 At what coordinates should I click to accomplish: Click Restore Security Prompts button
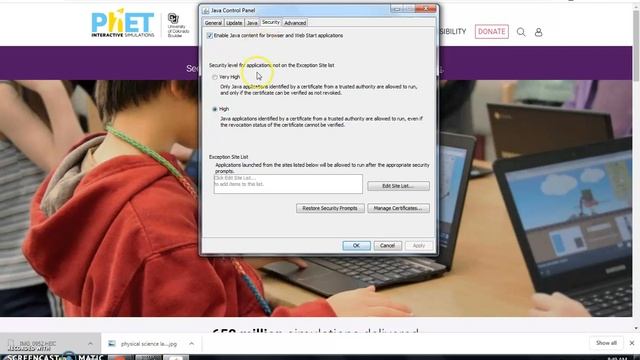coord(330,208)
